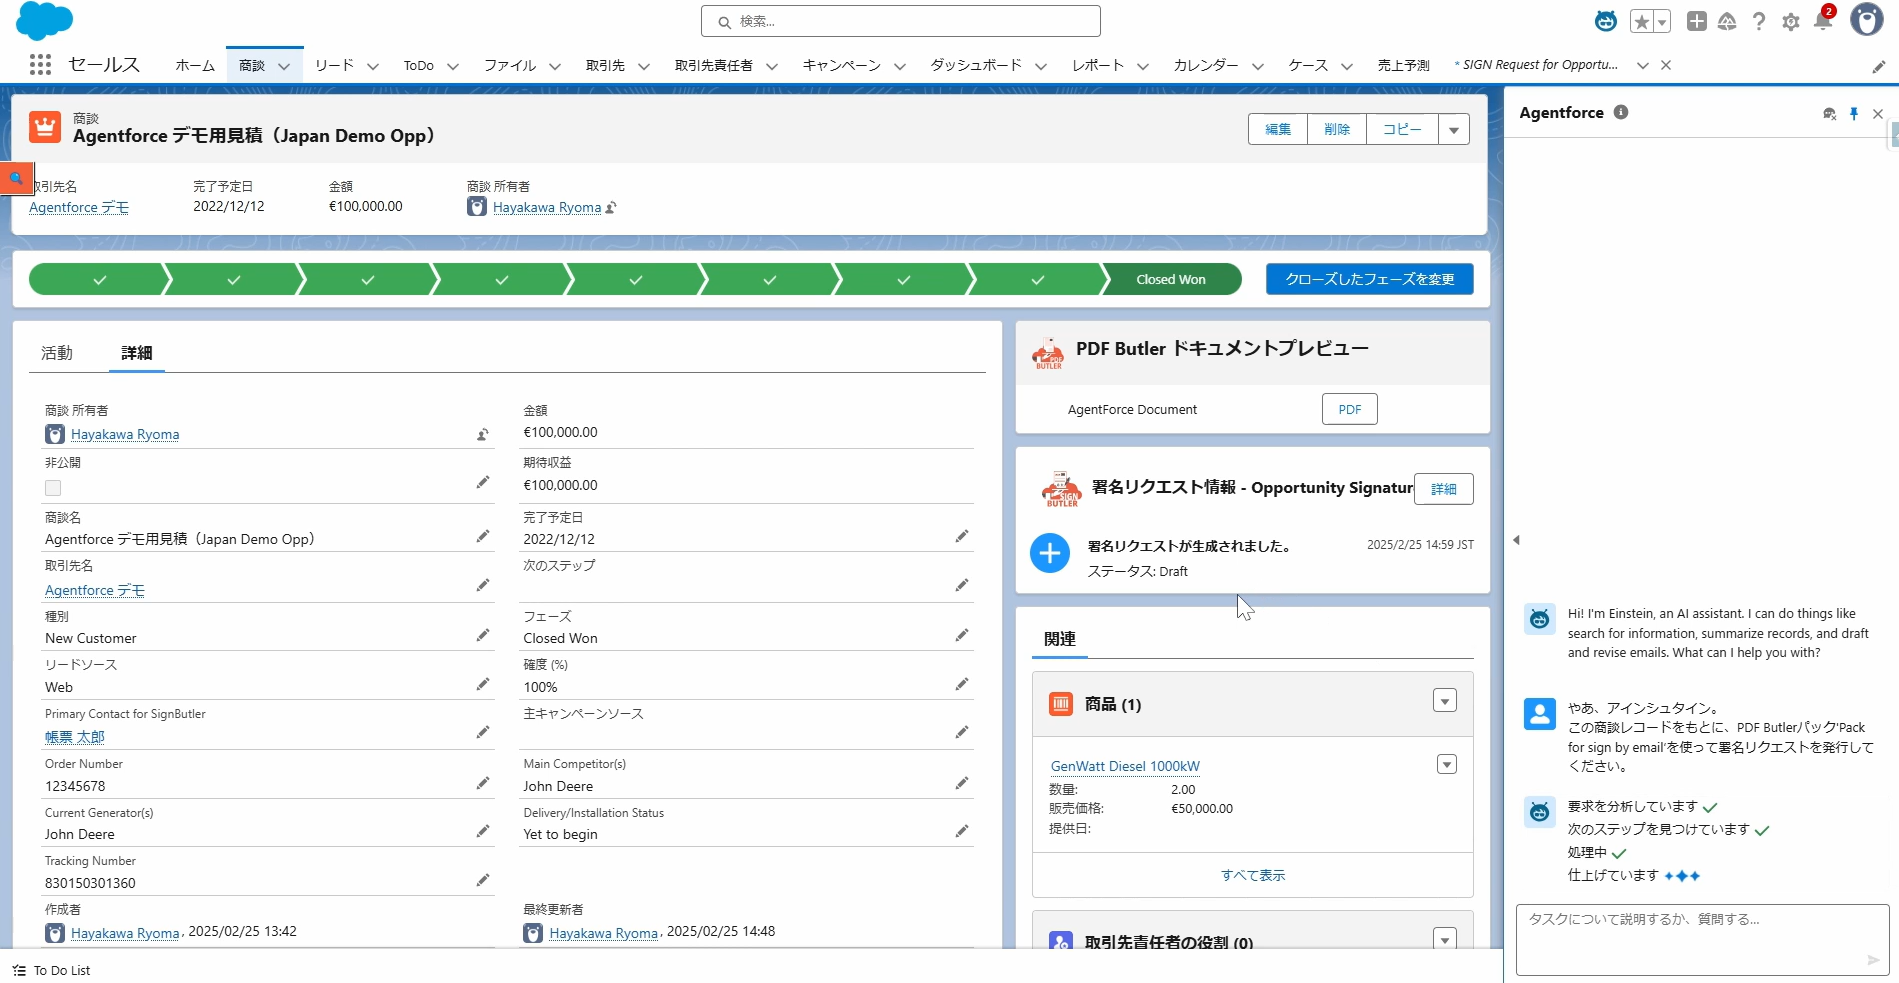Open the 取引先 tab dropdown chevron
1899x983 pixels.
click(x=644, y=66)
